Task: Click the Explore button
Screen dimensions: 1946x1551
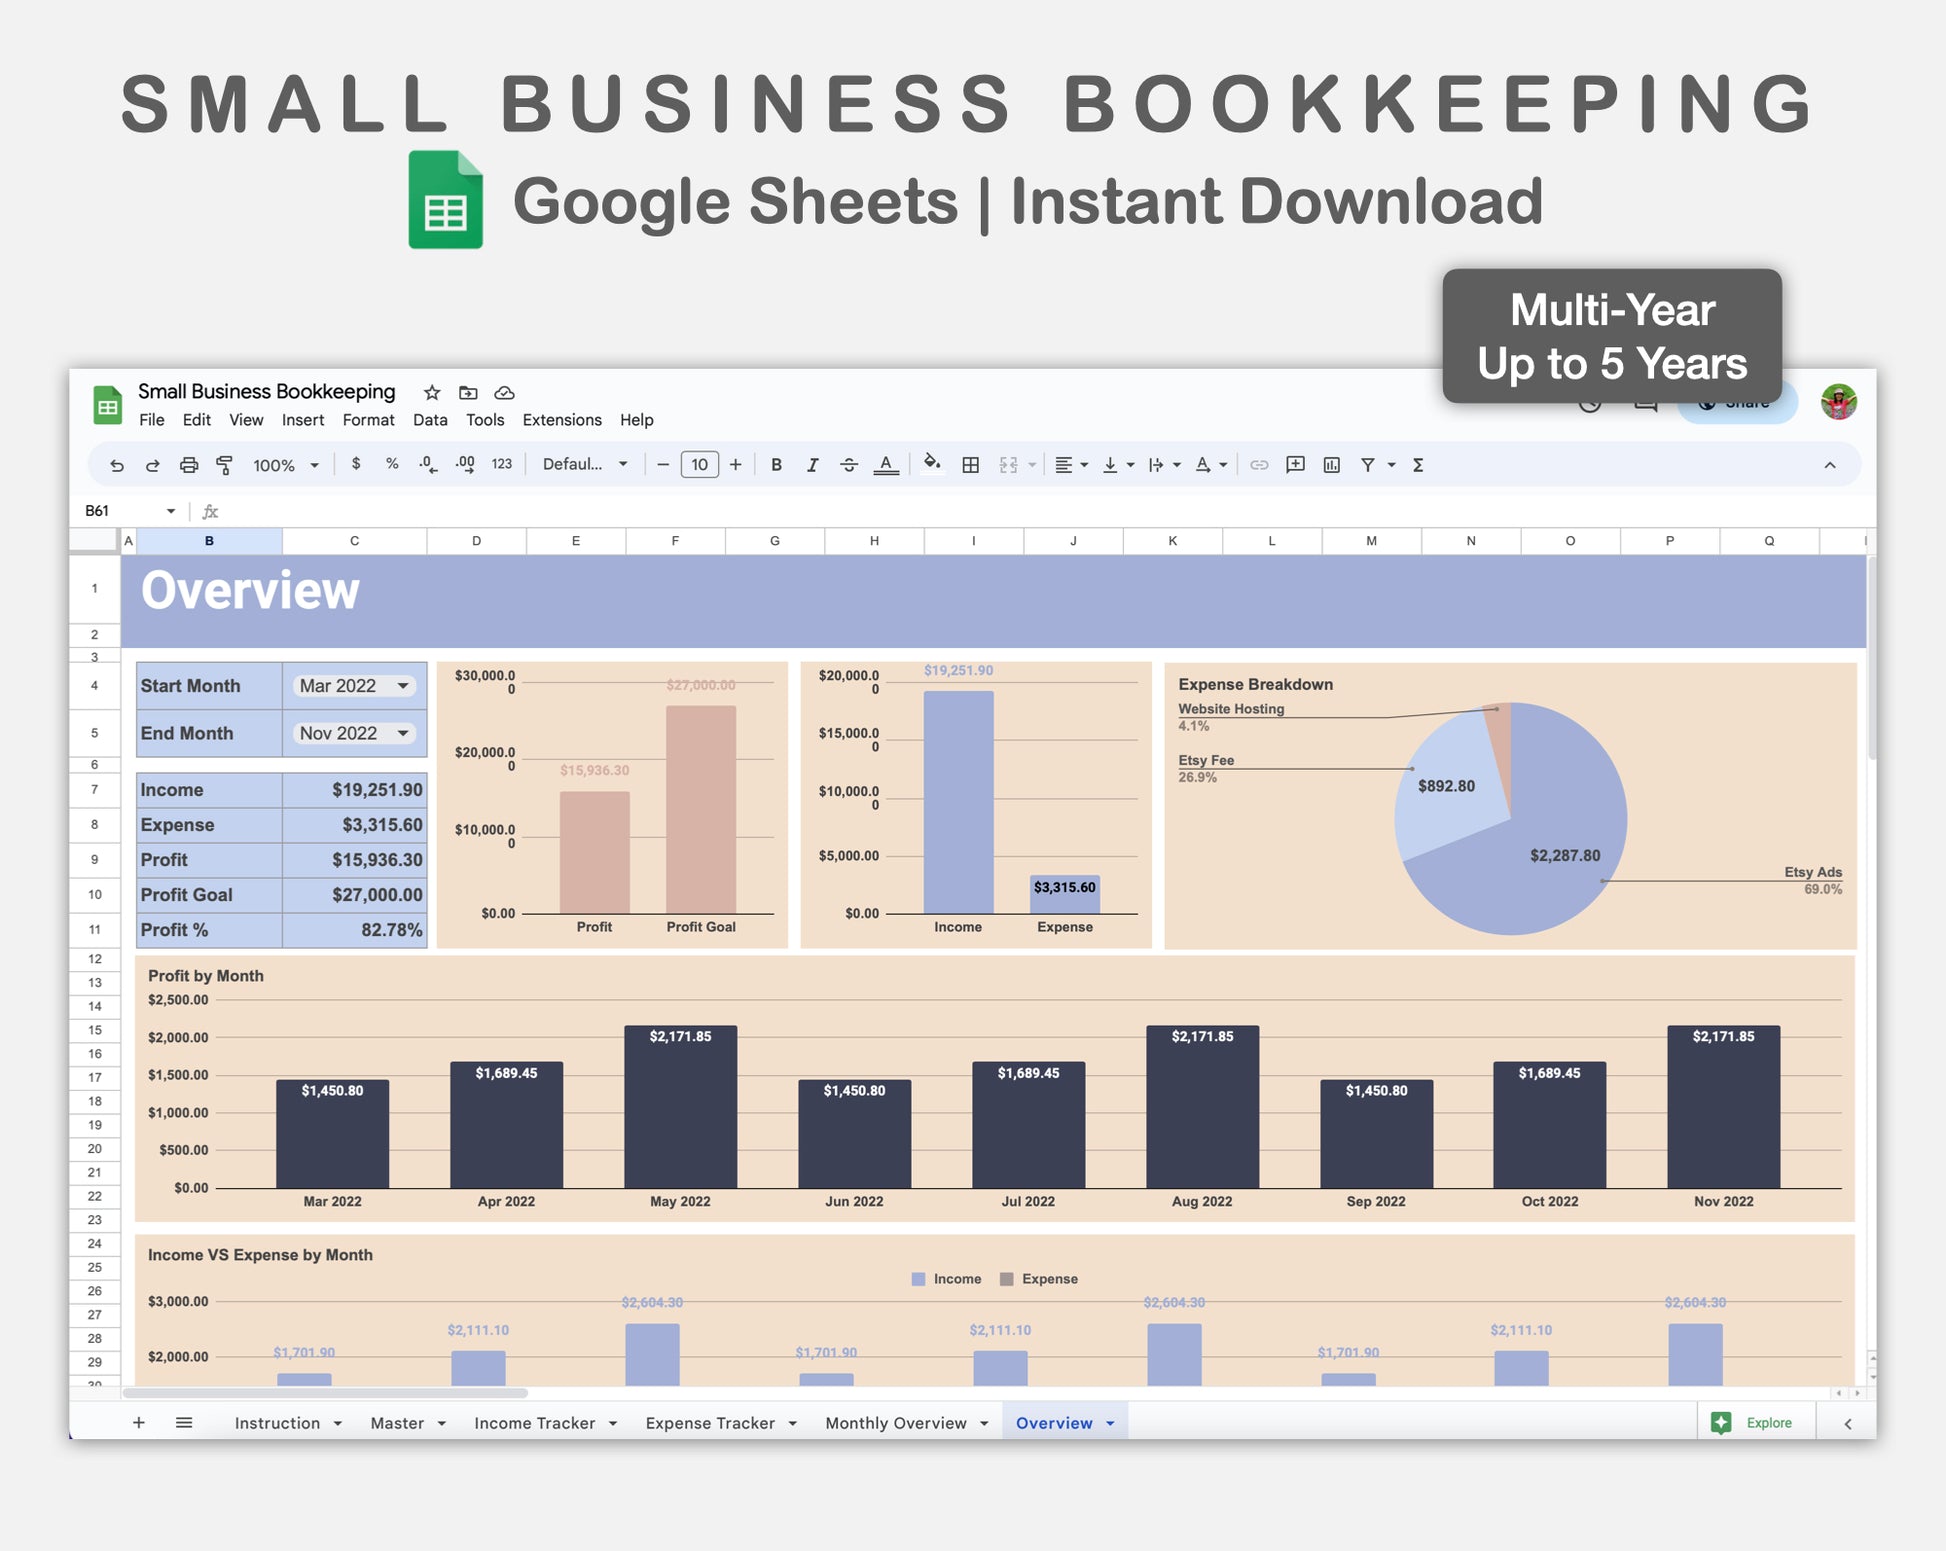Action: (x=1756, y=1423)
